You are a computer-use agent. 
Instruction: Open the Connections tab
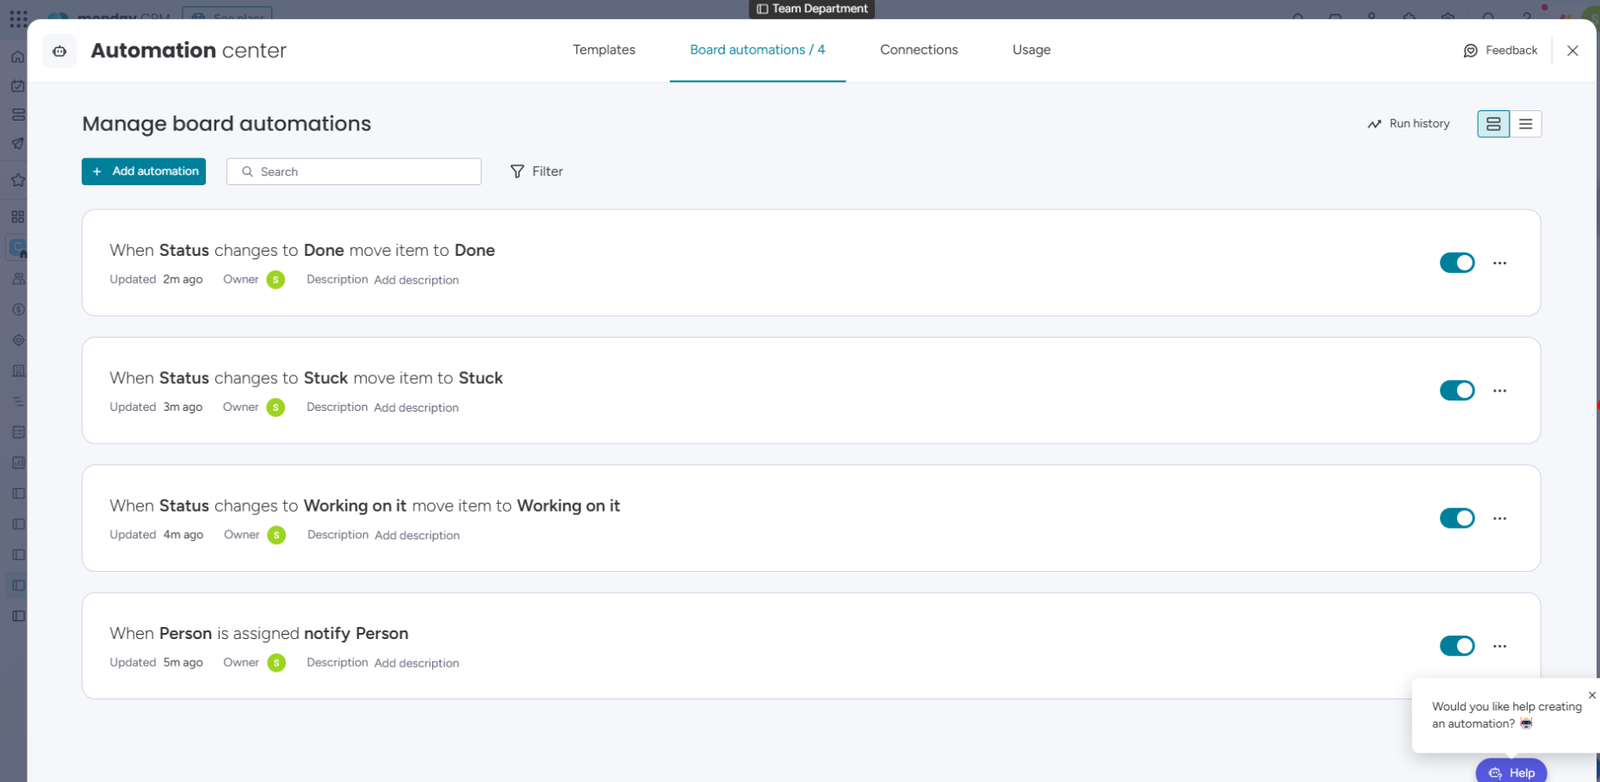(x=918, y=50)
